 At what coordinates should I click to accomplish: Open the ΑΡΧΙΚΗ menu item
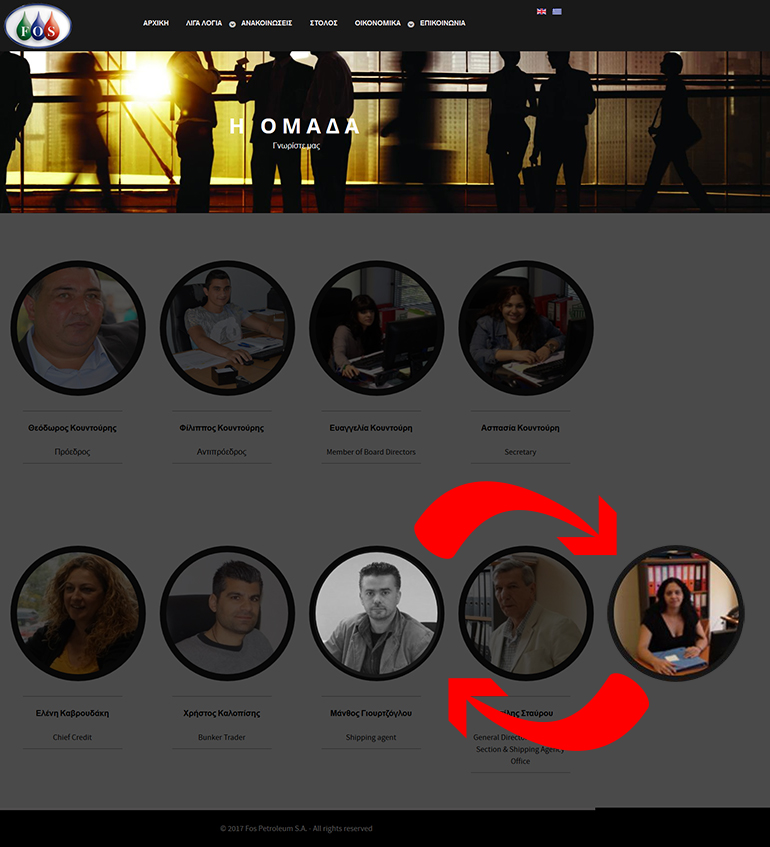[x=156, y=23]
